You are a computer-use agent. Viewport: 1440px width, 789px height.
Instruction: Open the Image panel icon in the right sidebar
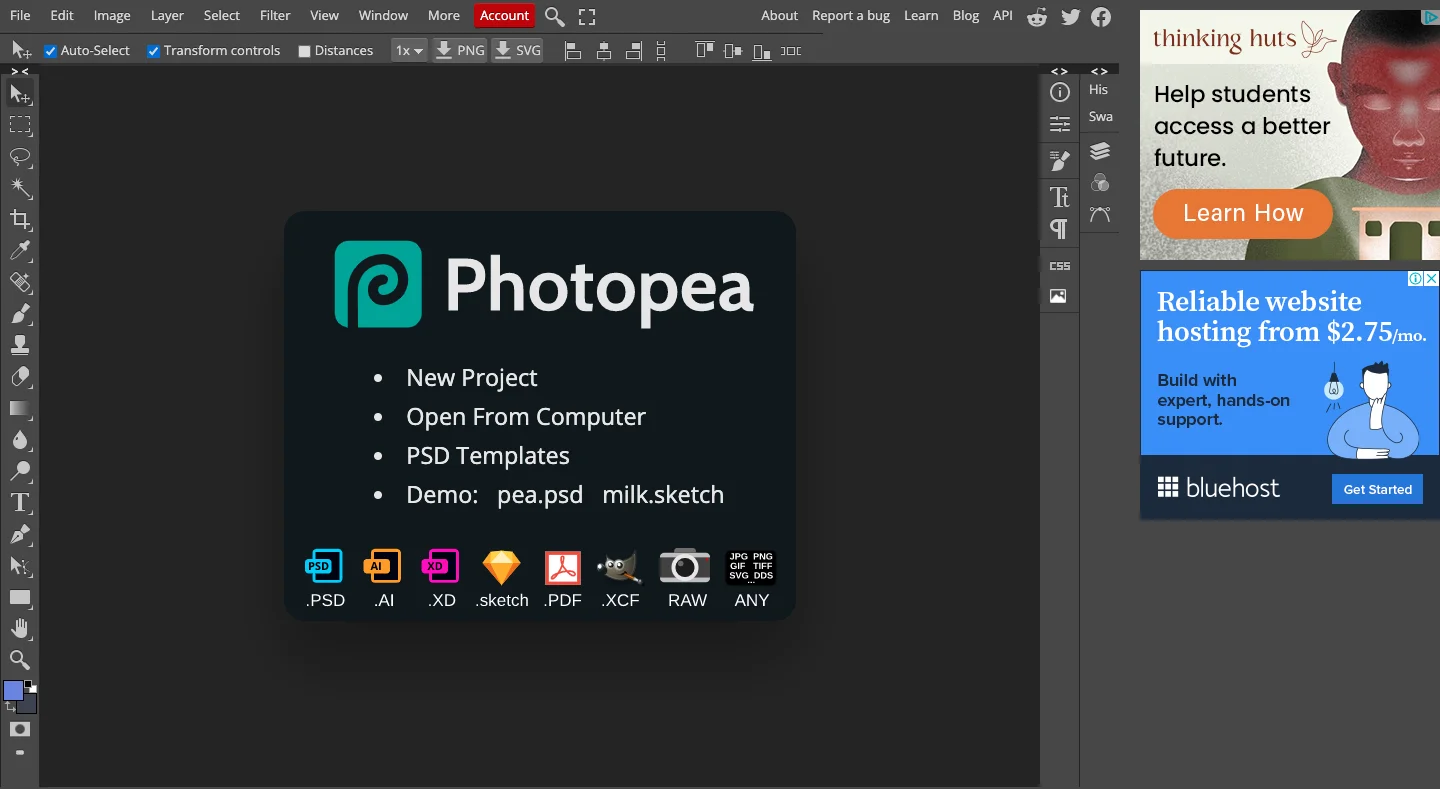[1058, 296]
